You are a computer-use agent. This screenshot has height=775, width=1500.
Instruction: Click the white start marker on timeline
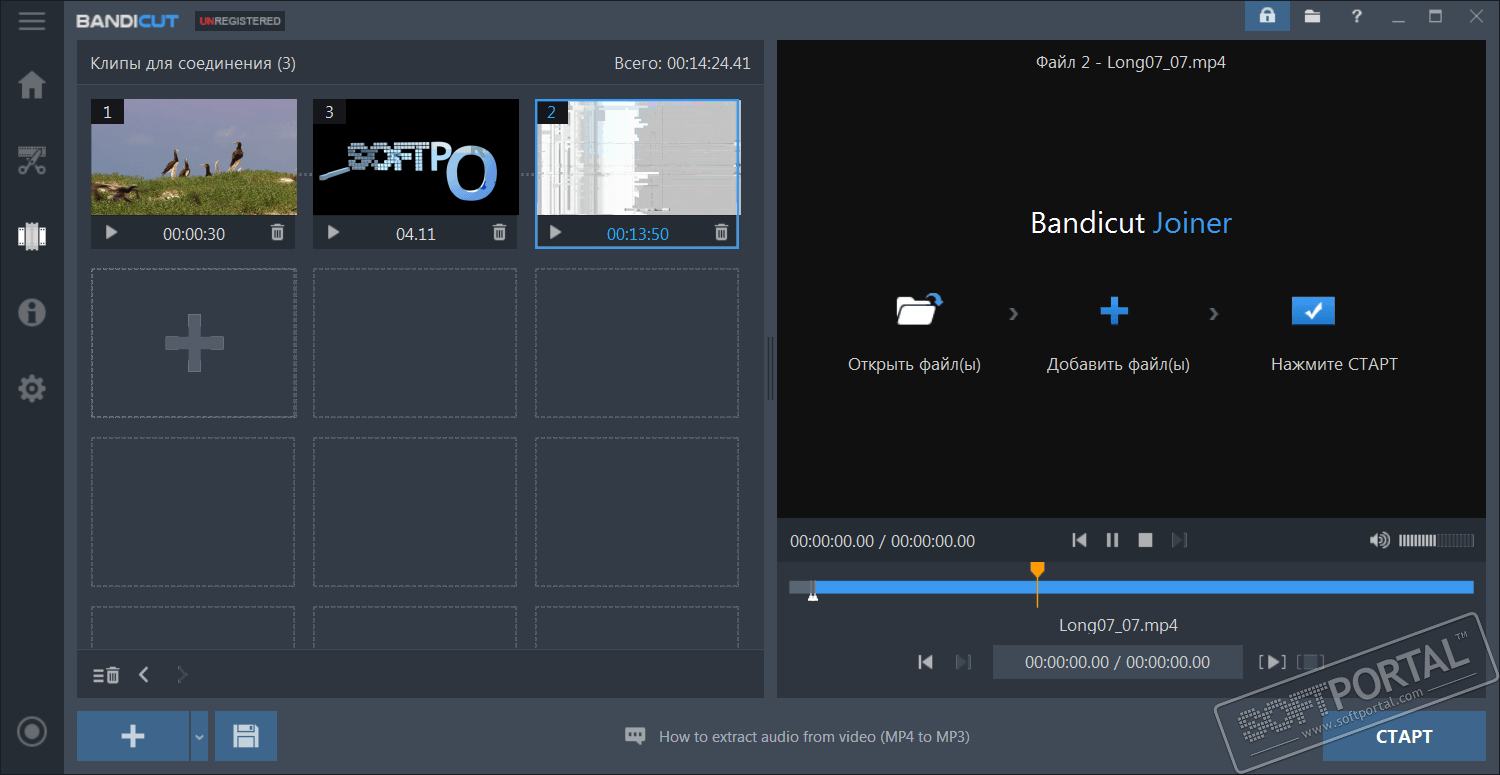[x=813, y=596]
